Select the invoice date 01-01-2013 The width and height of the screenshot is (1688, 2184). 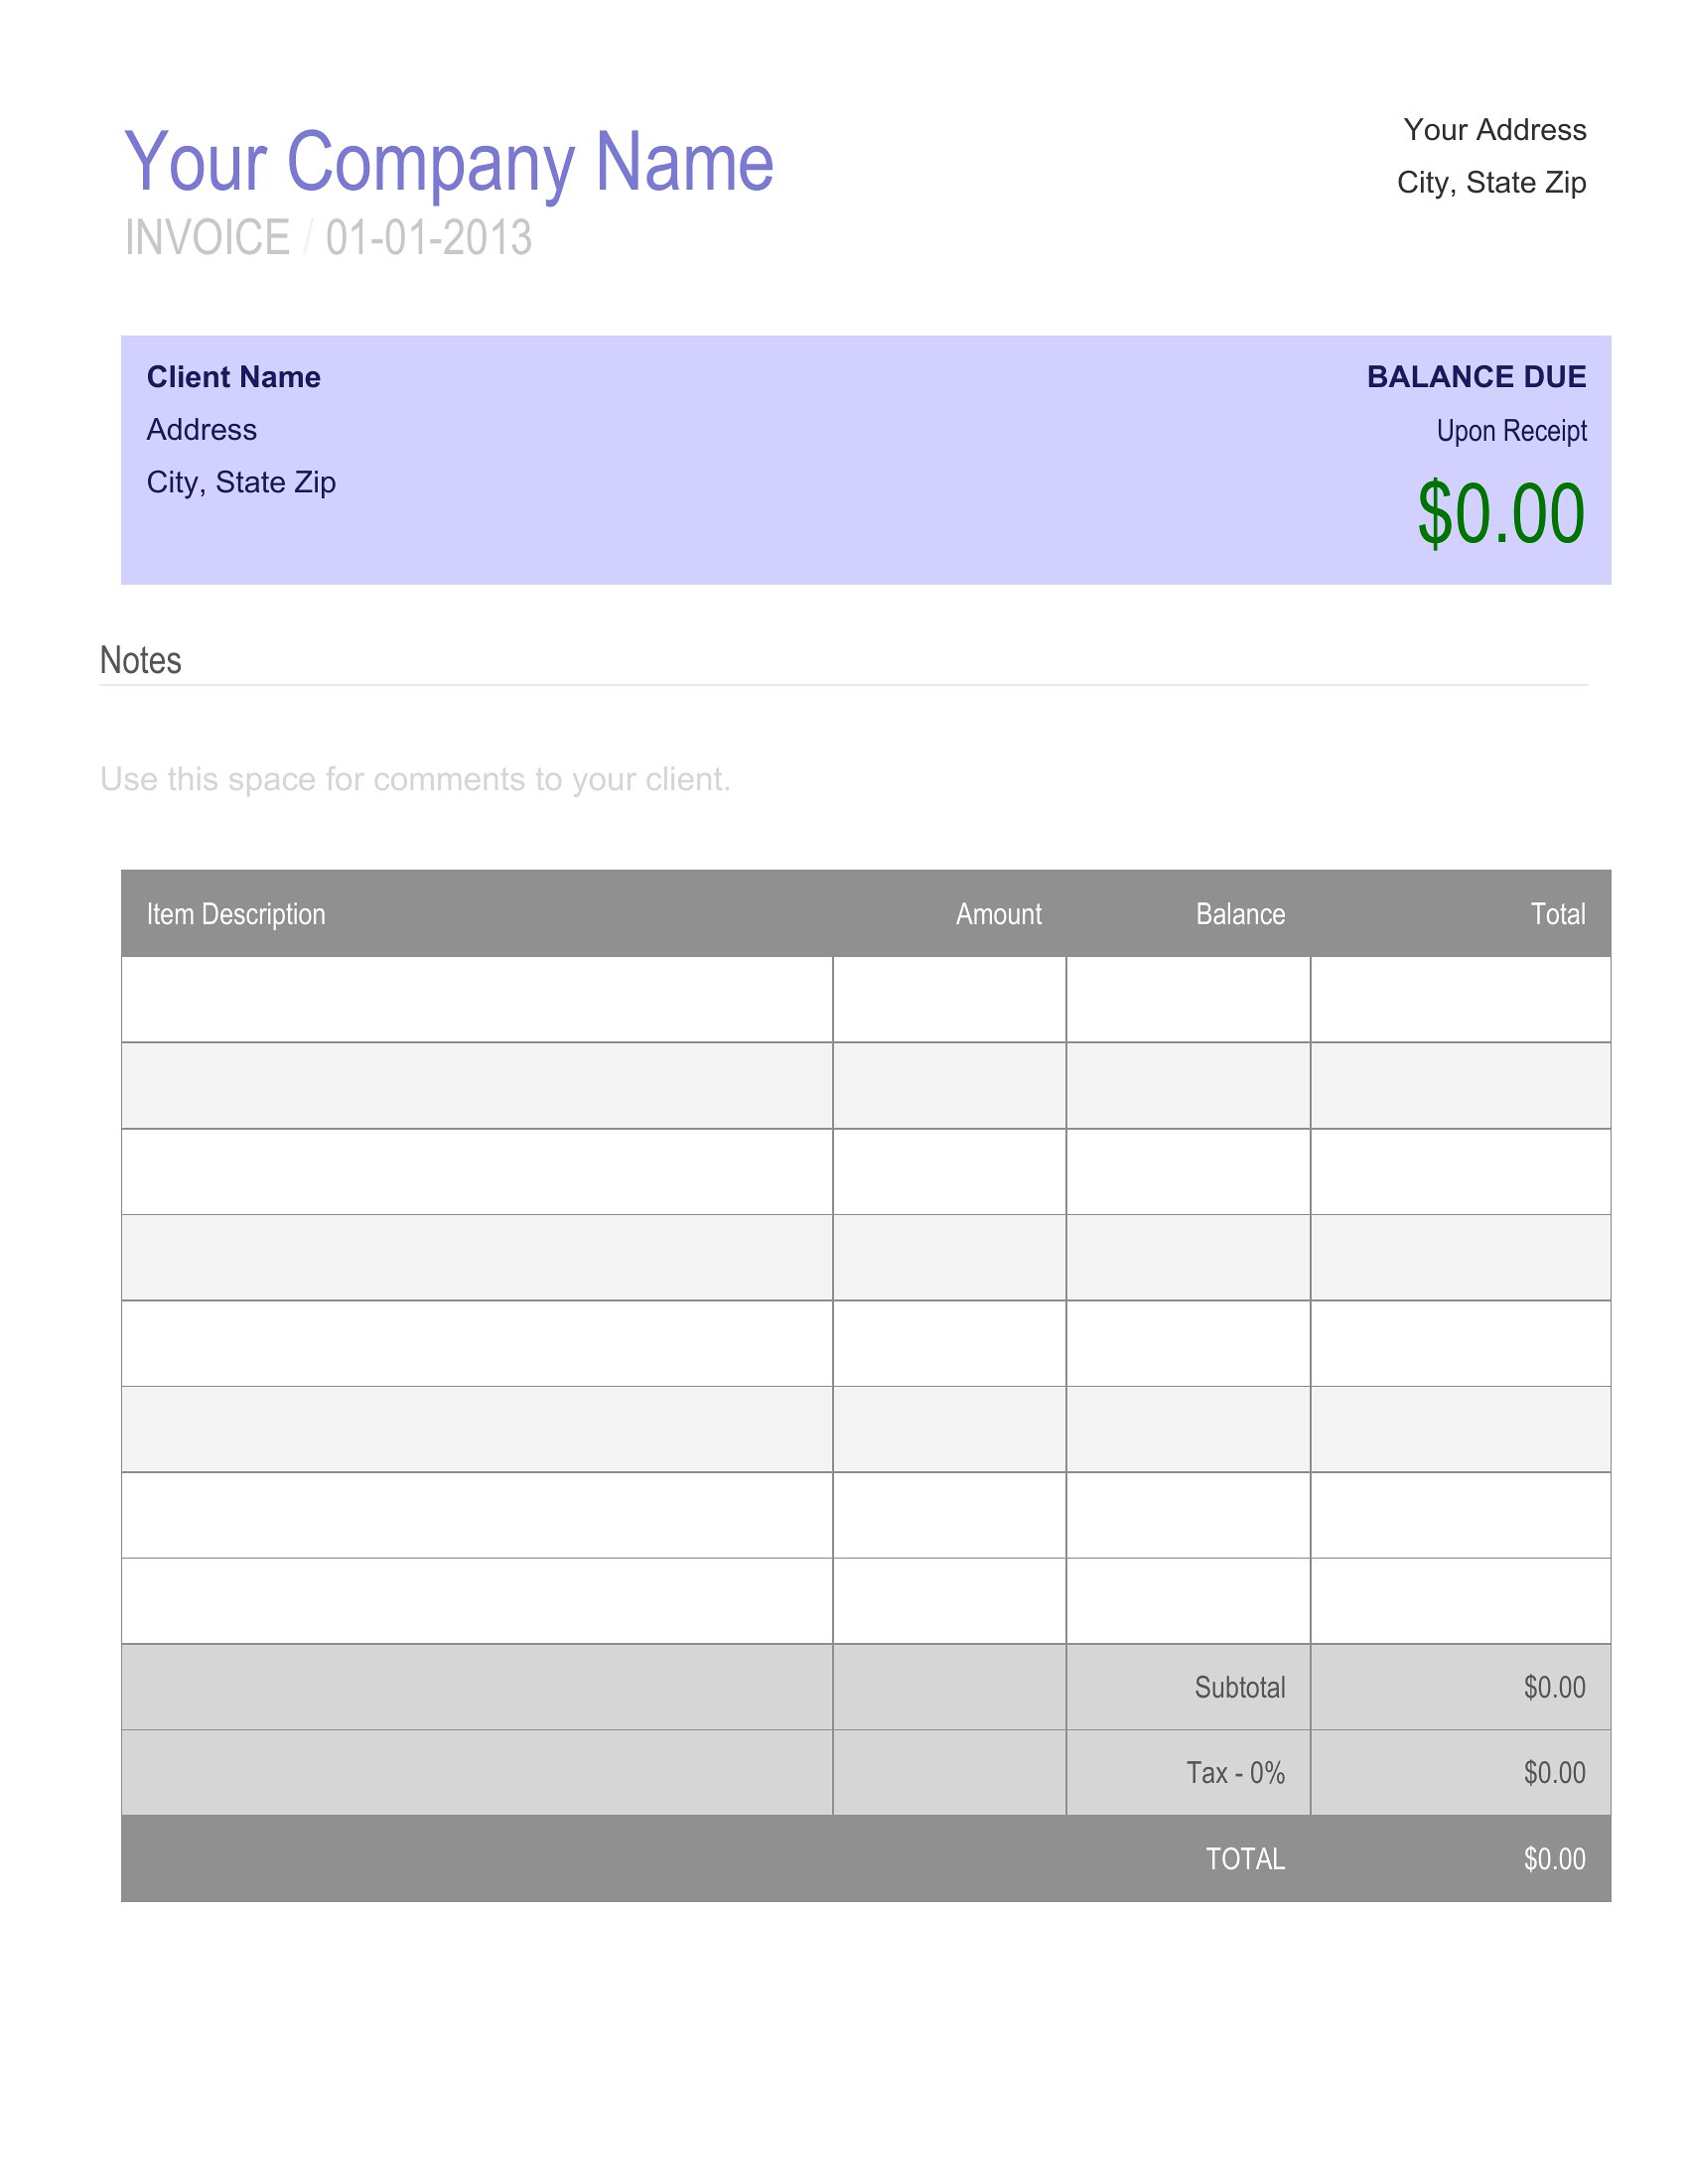point(428,238)
